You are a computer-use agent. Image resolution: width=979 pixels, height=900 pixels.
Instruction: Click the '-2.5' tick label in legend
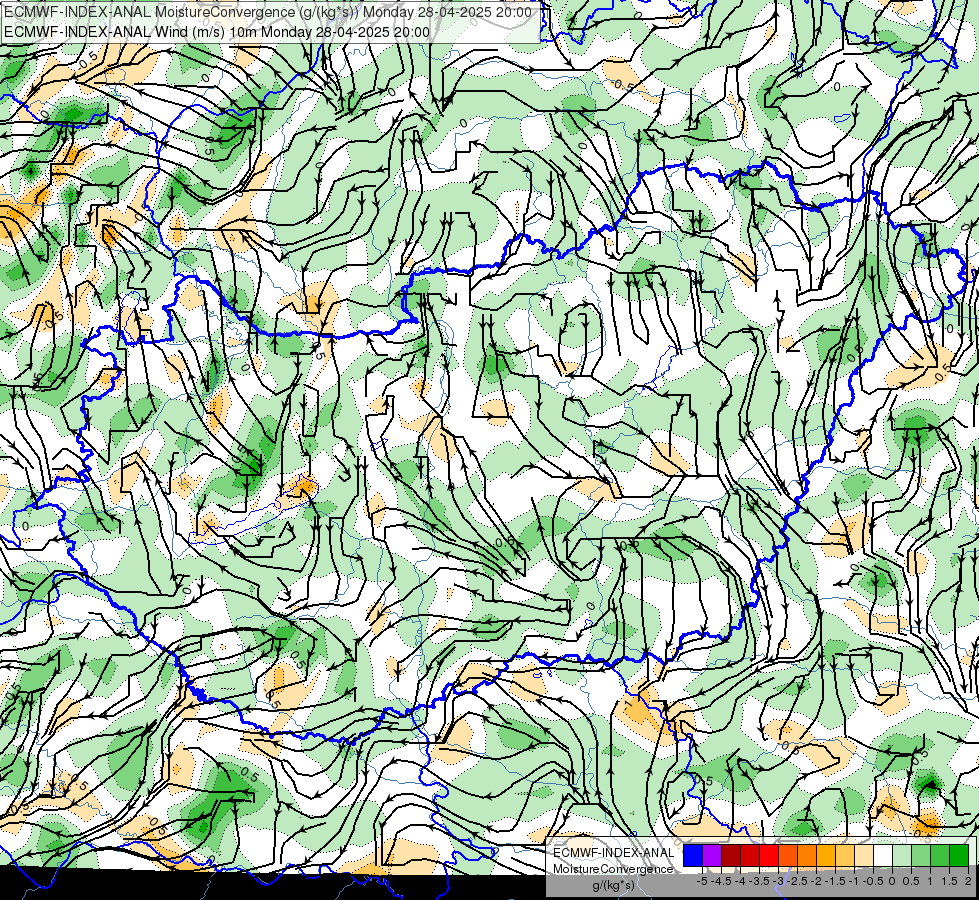coord(799,881)
